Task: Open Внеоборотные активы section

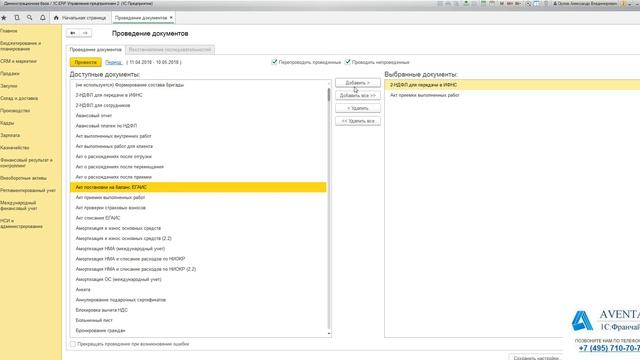Action: tap(23, 178)
